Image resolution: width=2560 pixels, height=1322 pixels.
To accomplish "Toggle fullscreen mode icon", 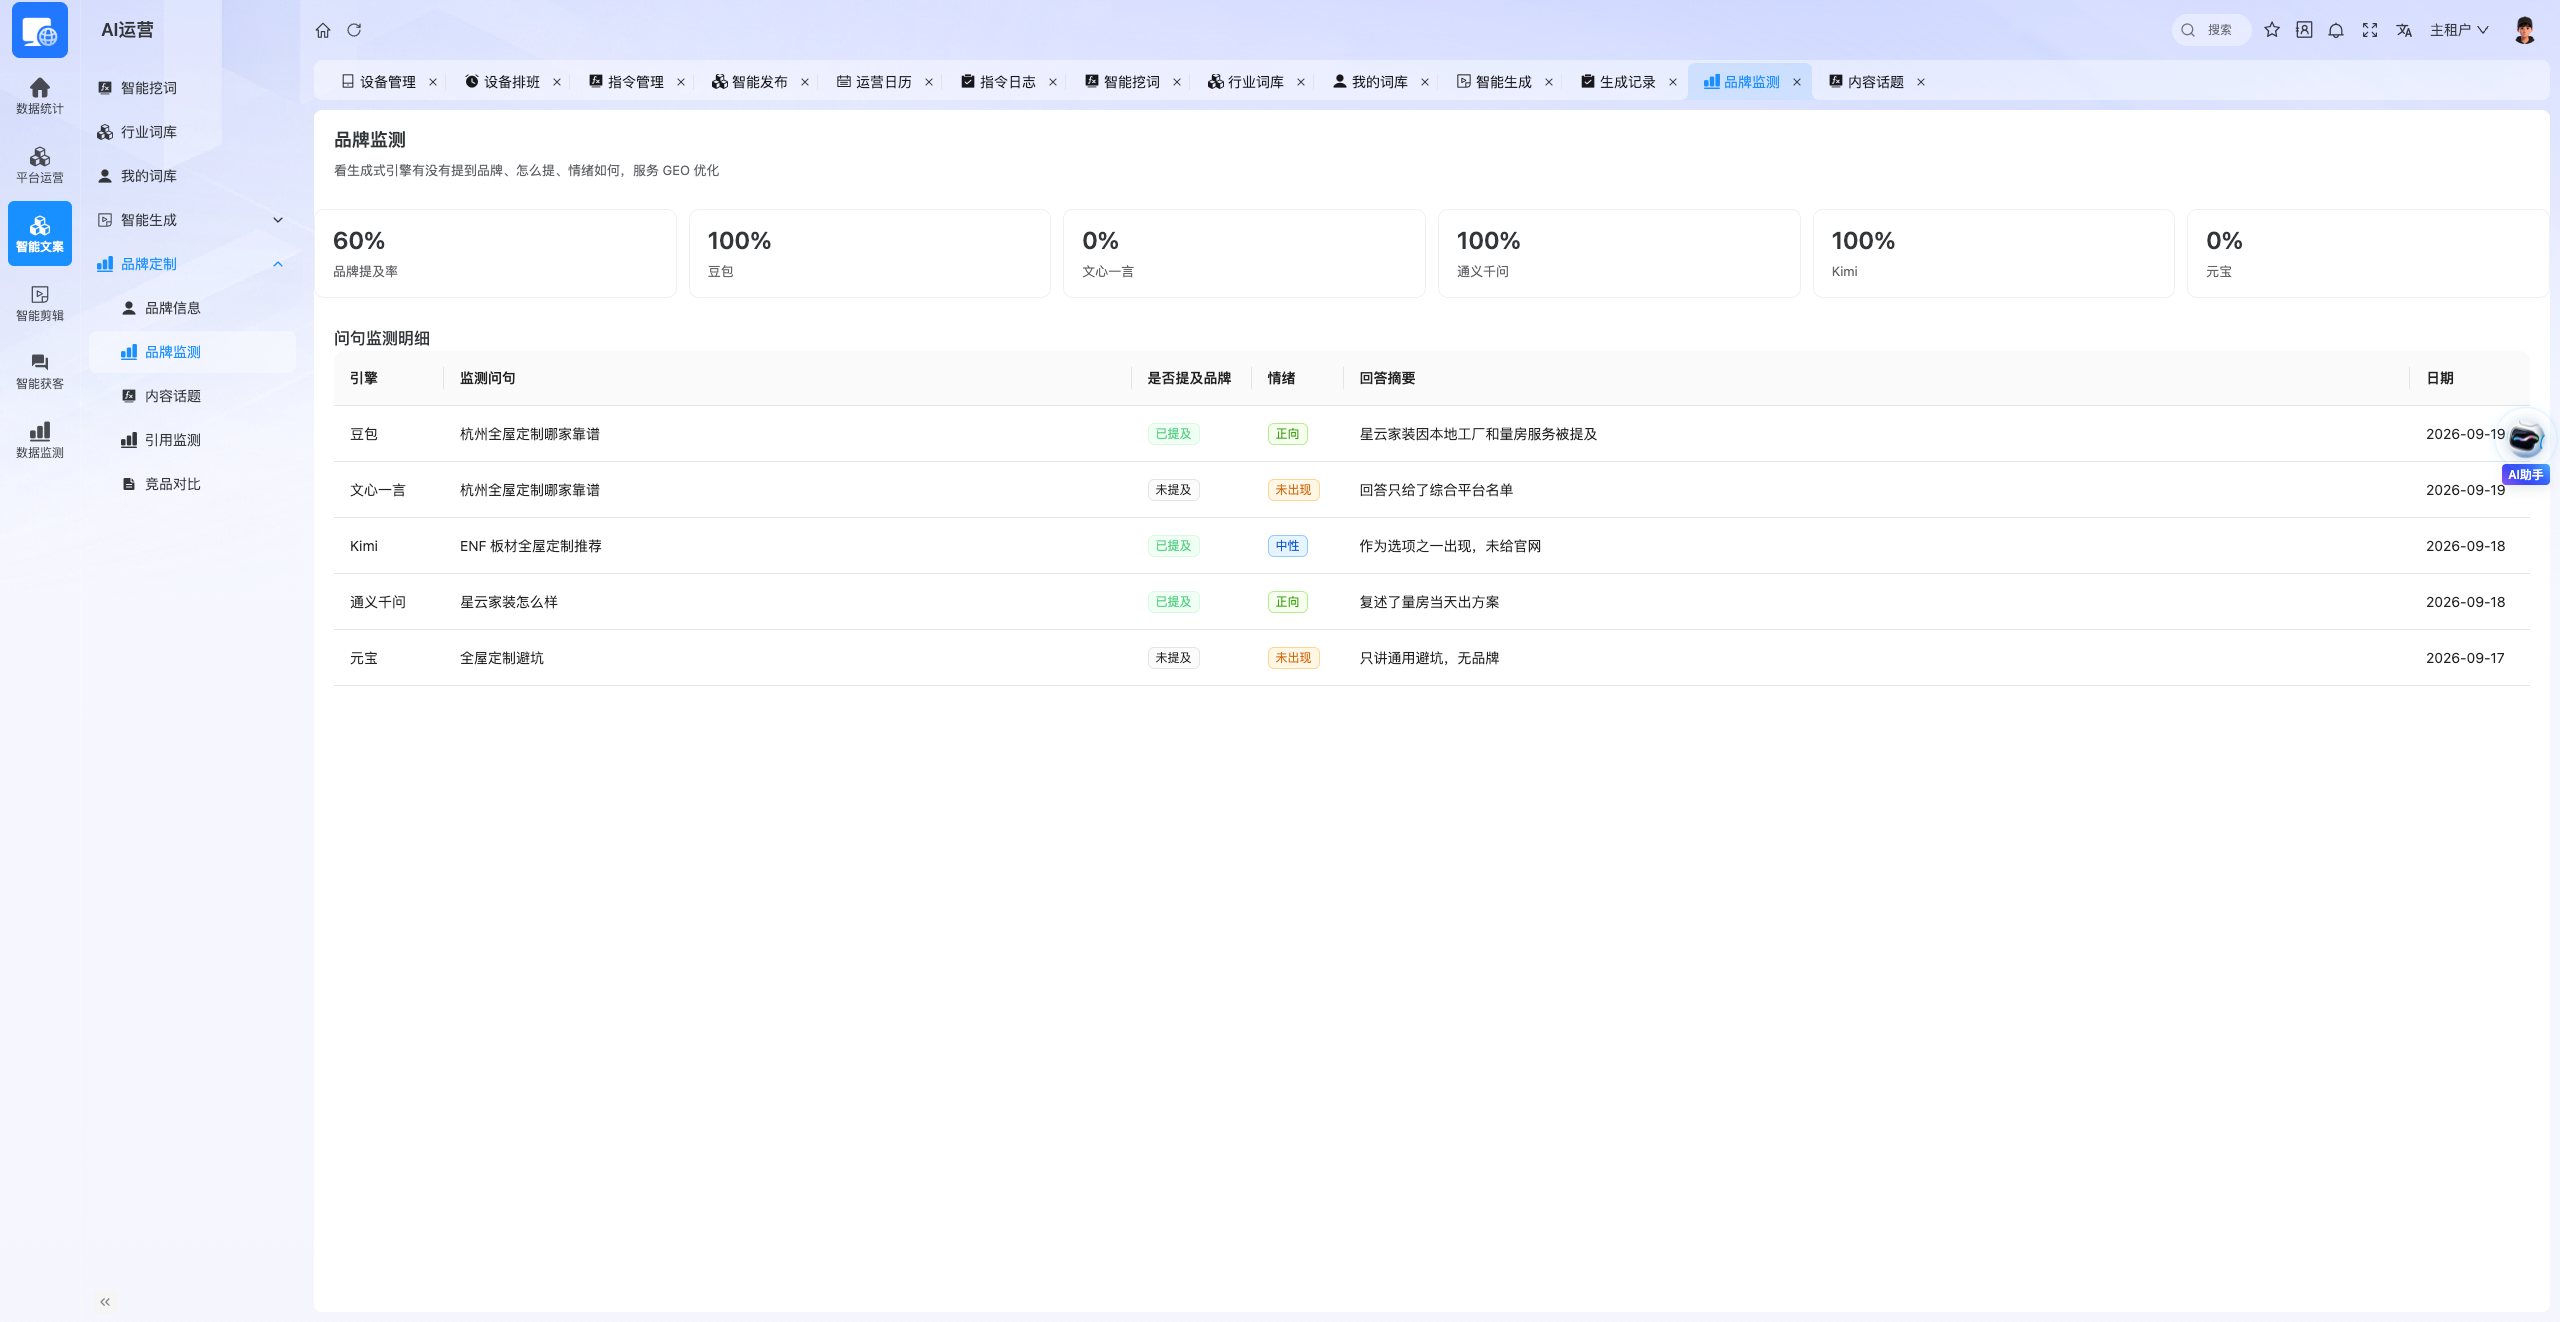I will coord(2370,30).
